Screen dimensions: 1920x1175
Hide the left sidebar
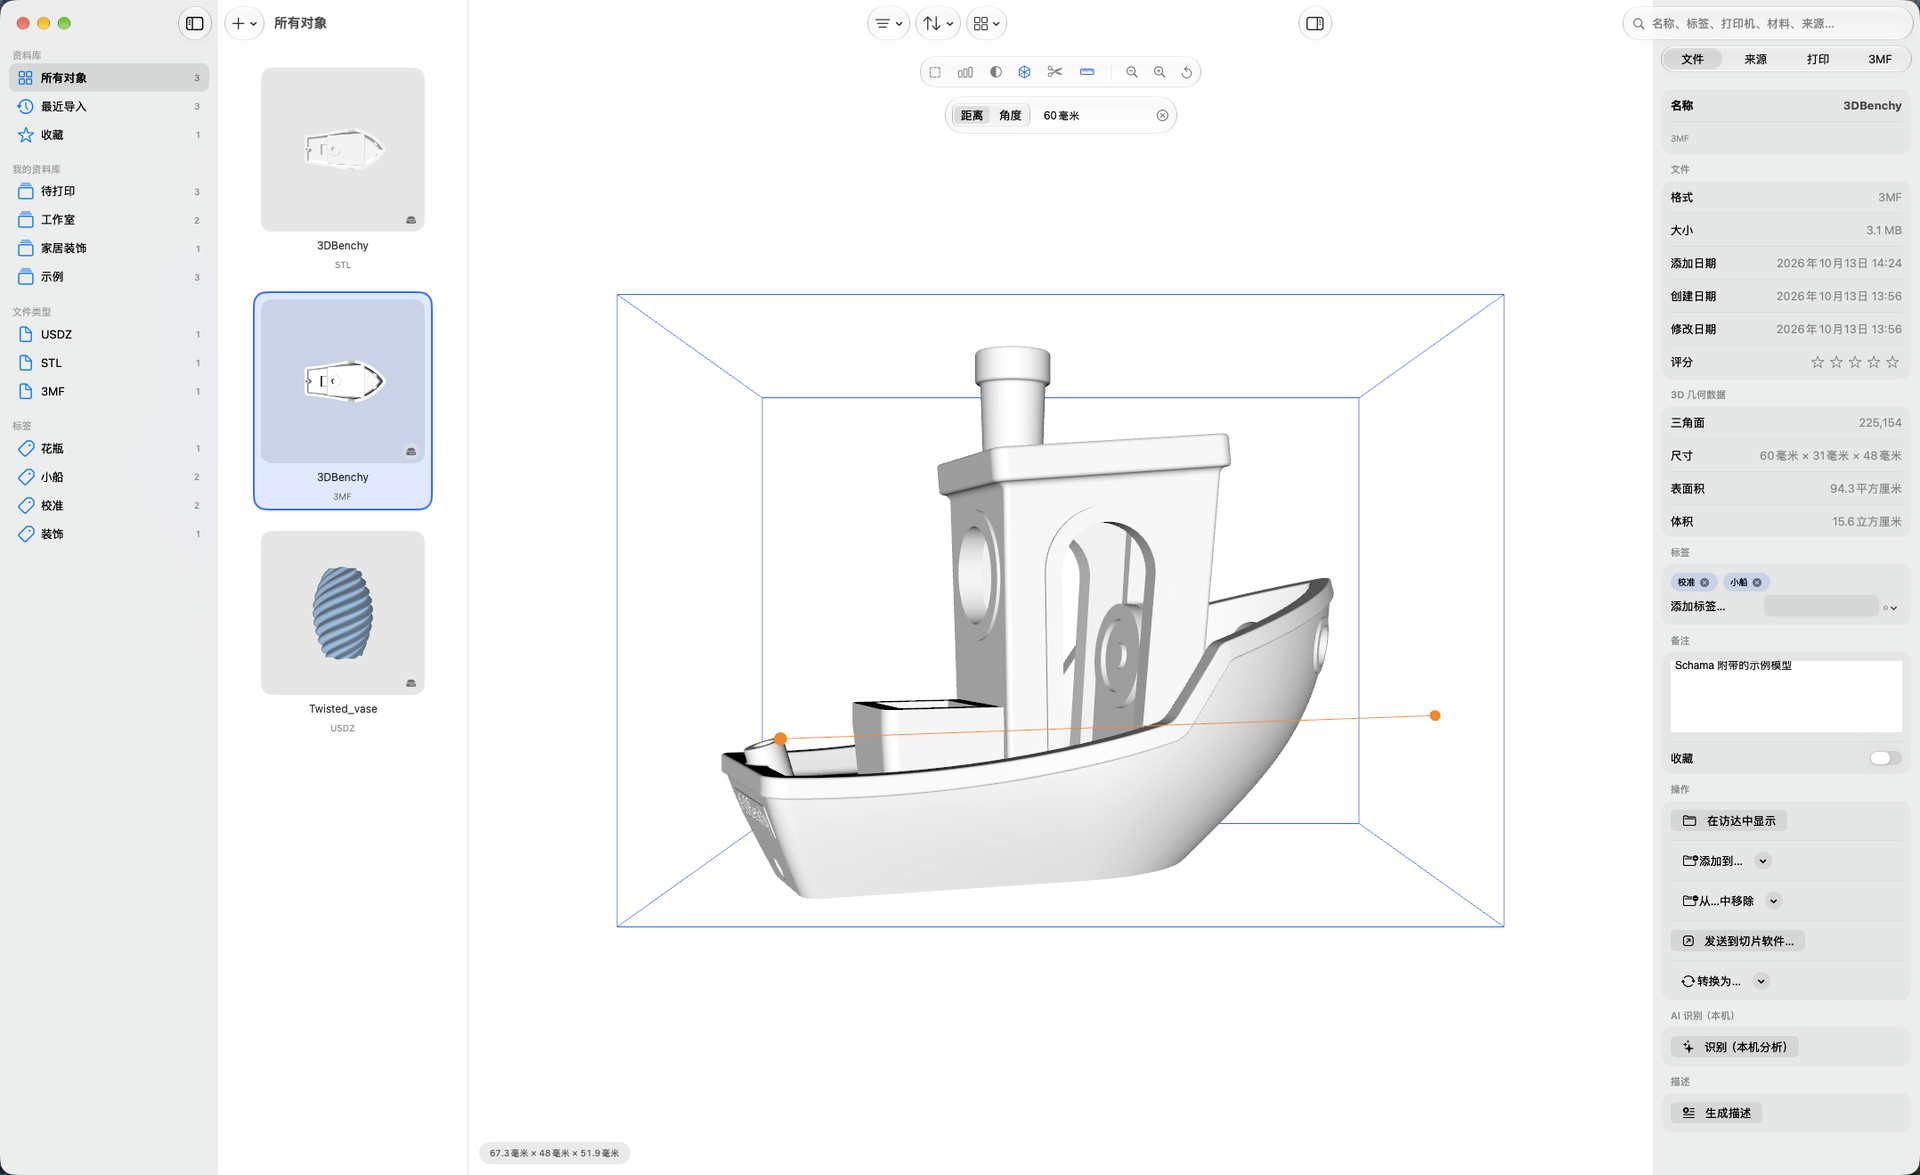(x=195, y=23)
